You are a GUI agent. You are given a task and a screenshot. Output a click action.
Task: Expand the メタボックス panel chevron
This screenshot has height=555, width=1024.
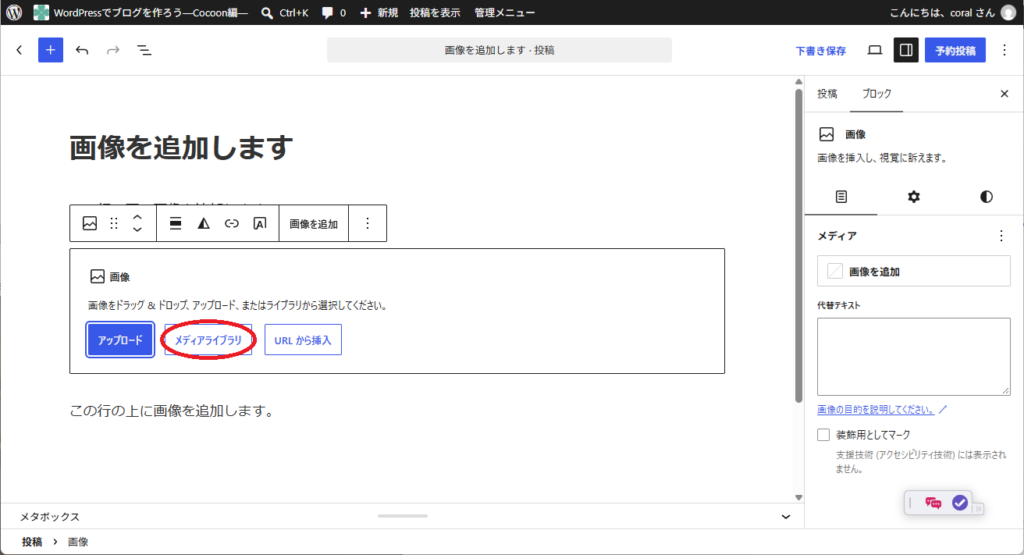(786, 516)
